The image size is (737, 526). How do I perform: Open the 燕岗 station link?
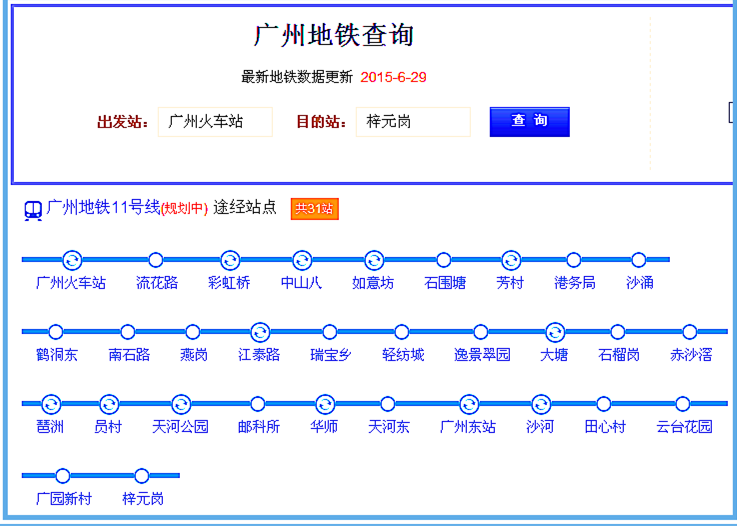[194, 355]
